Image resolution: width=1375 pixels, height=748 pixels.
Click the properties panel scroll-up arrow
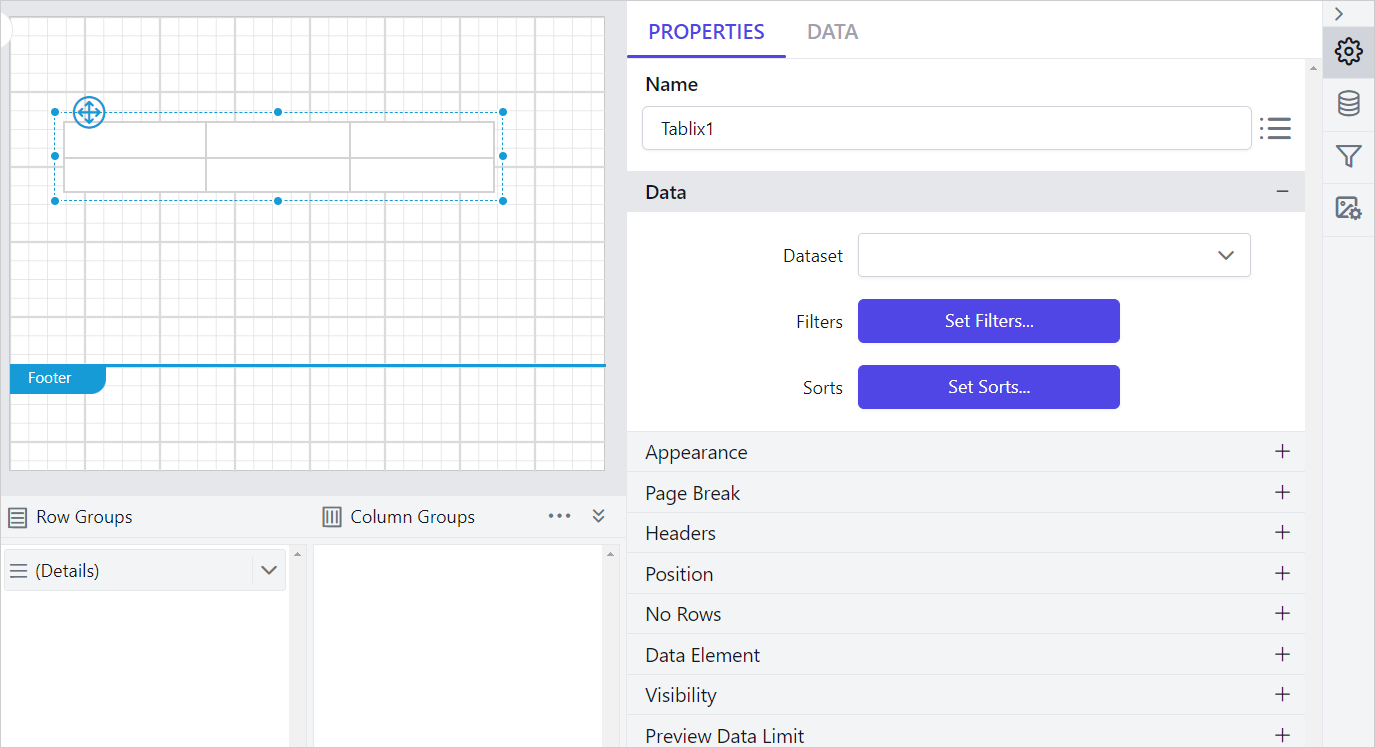click(1313, 68)
